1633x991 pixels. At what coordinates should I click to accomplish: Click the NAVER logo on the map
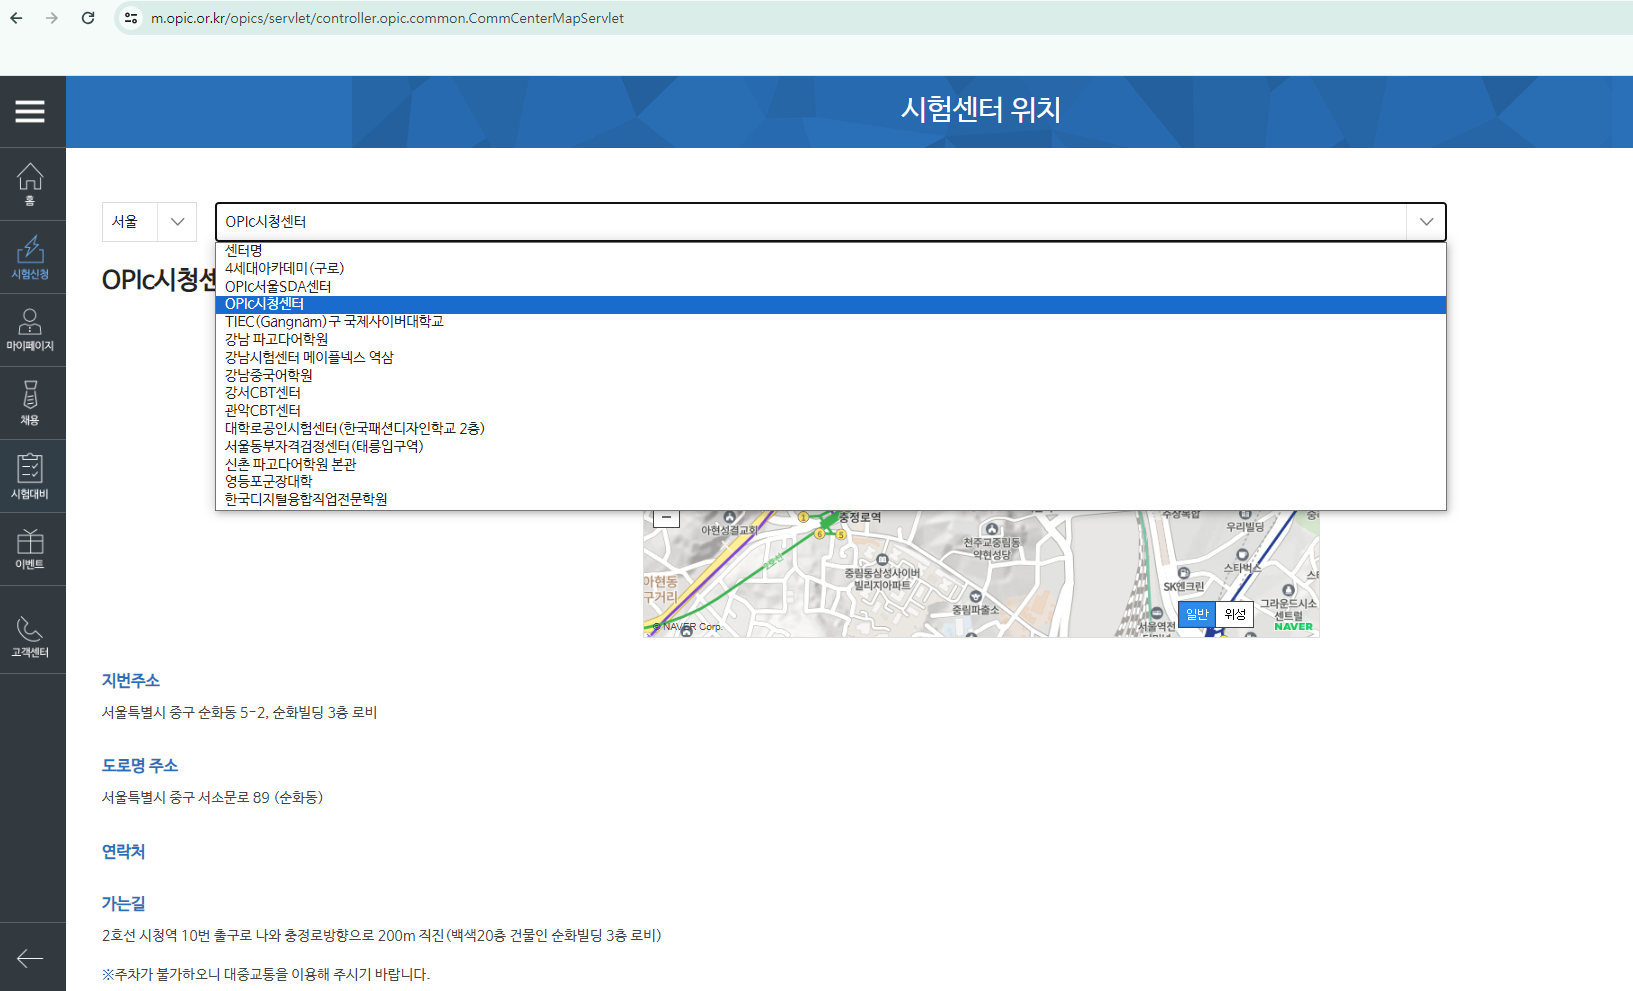tap(1292, 626)
